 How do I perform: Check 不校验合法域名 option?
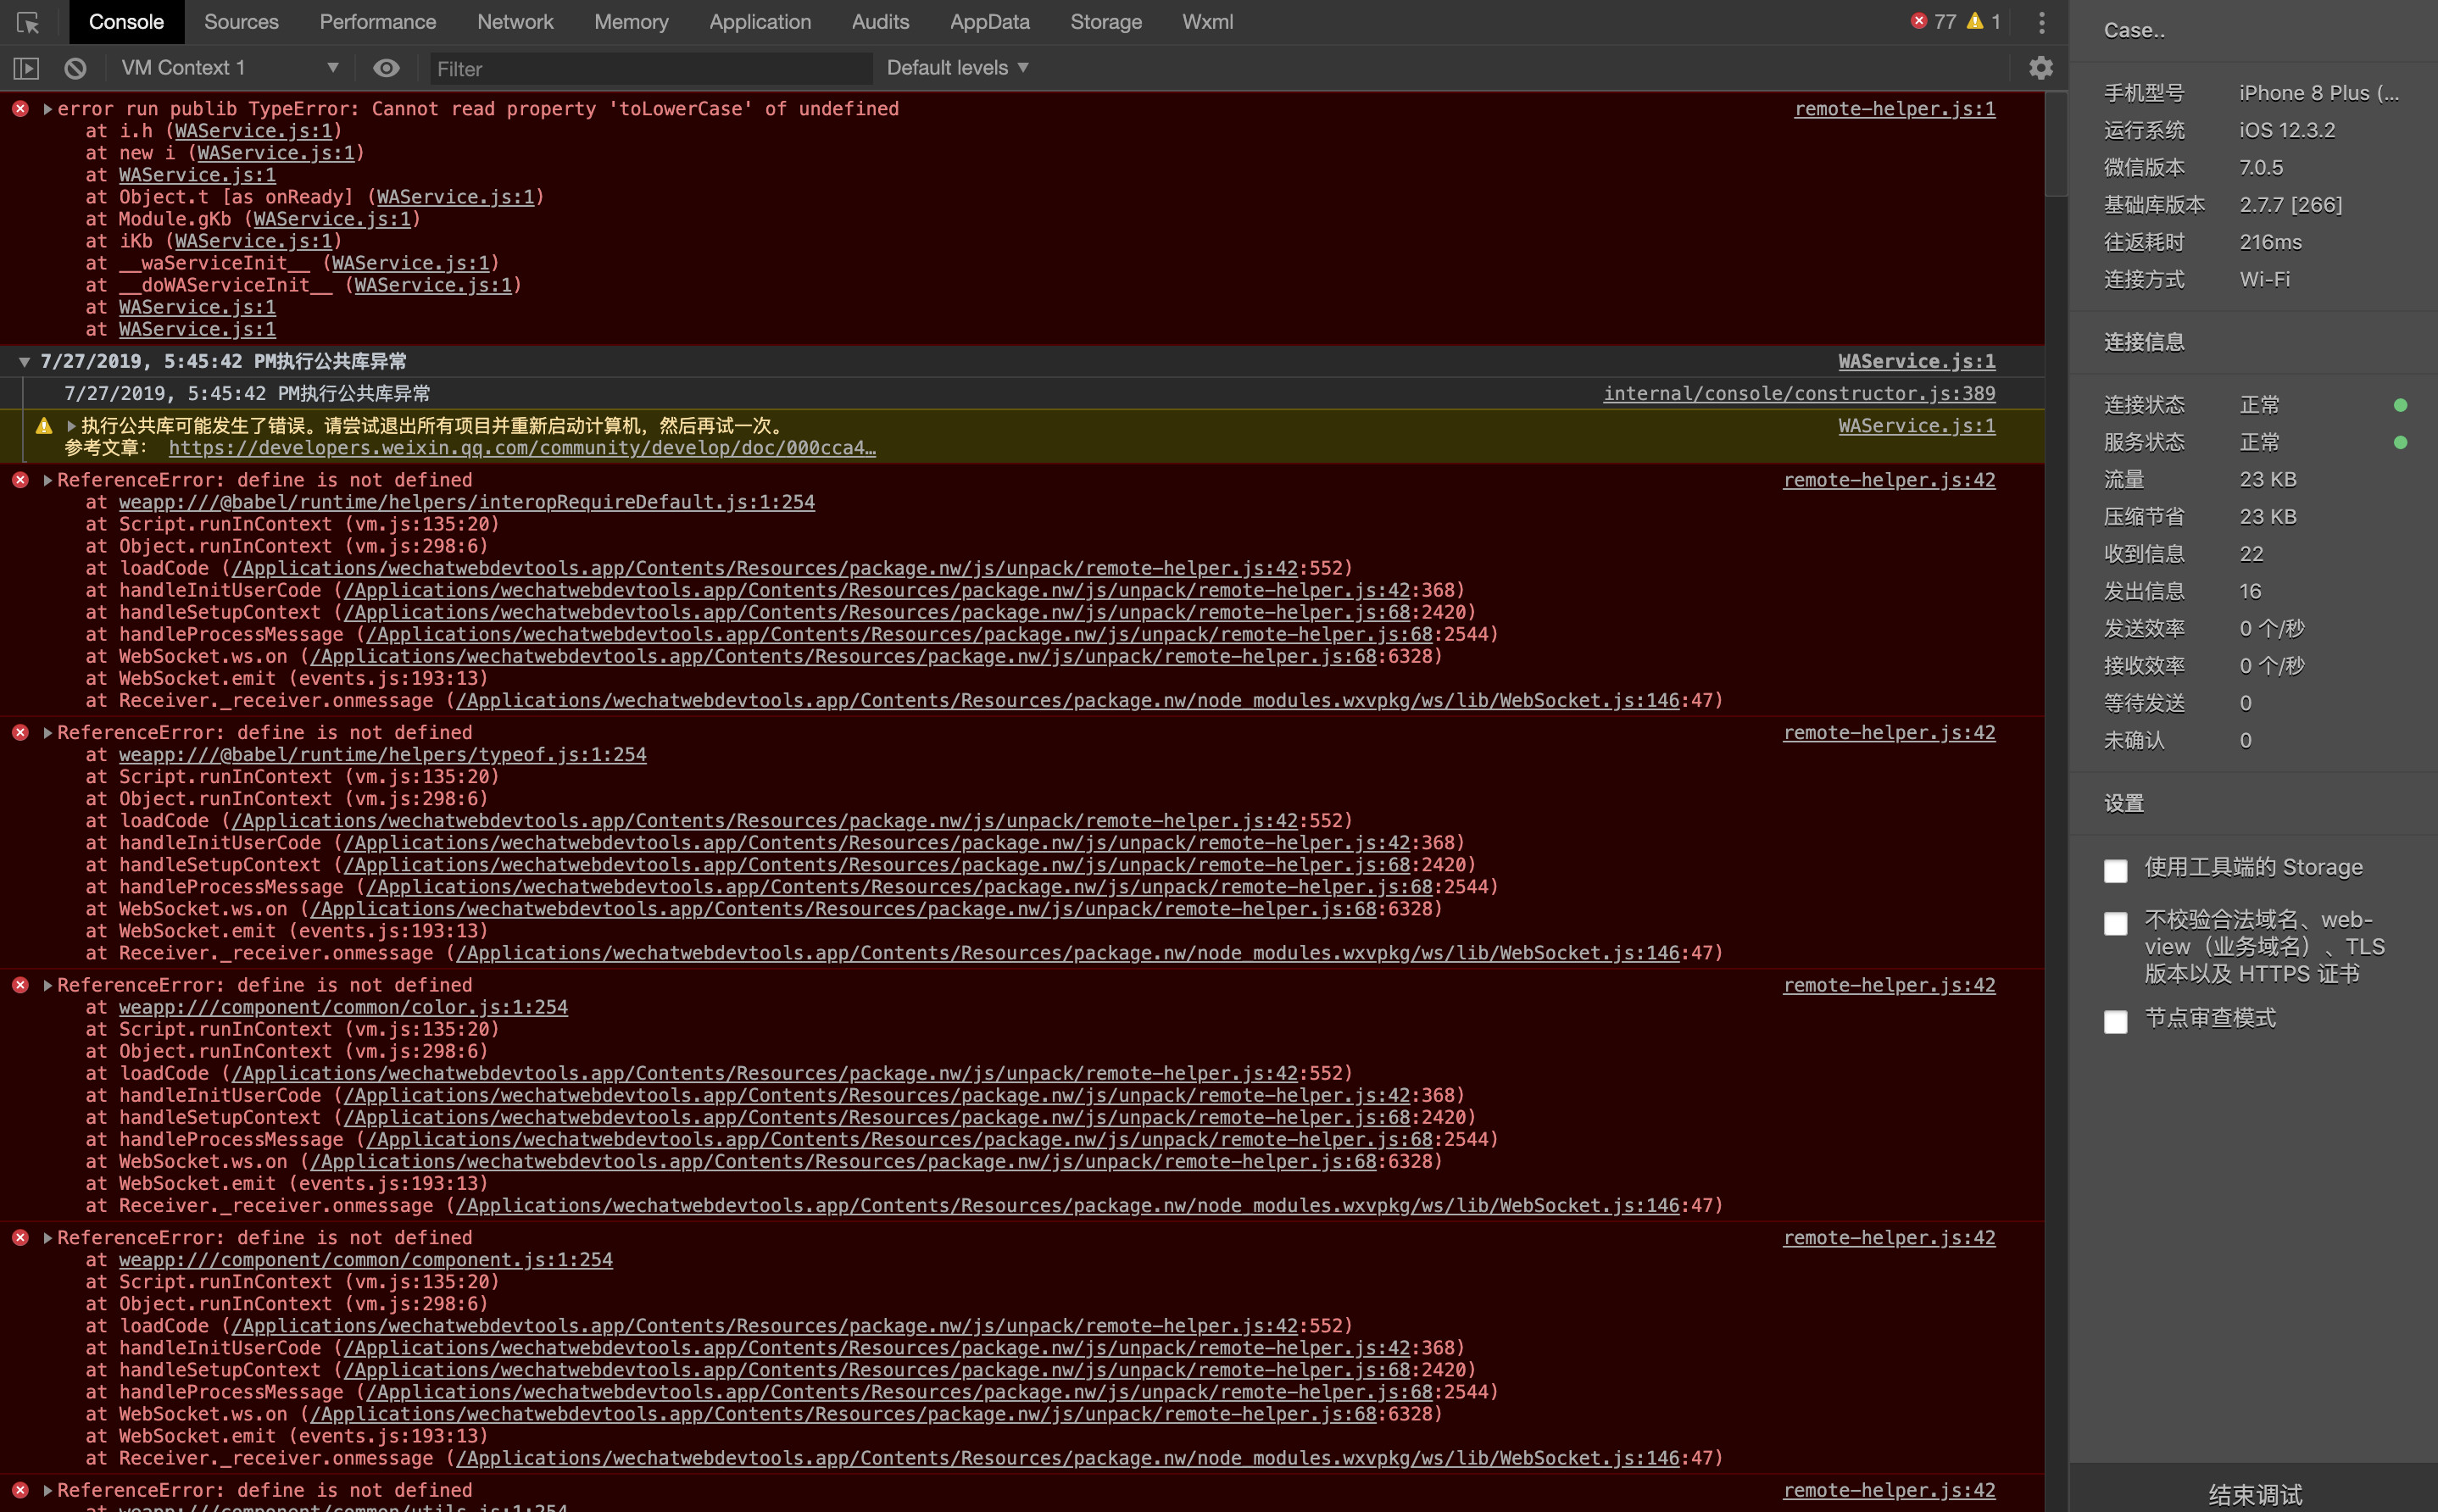2115,923
